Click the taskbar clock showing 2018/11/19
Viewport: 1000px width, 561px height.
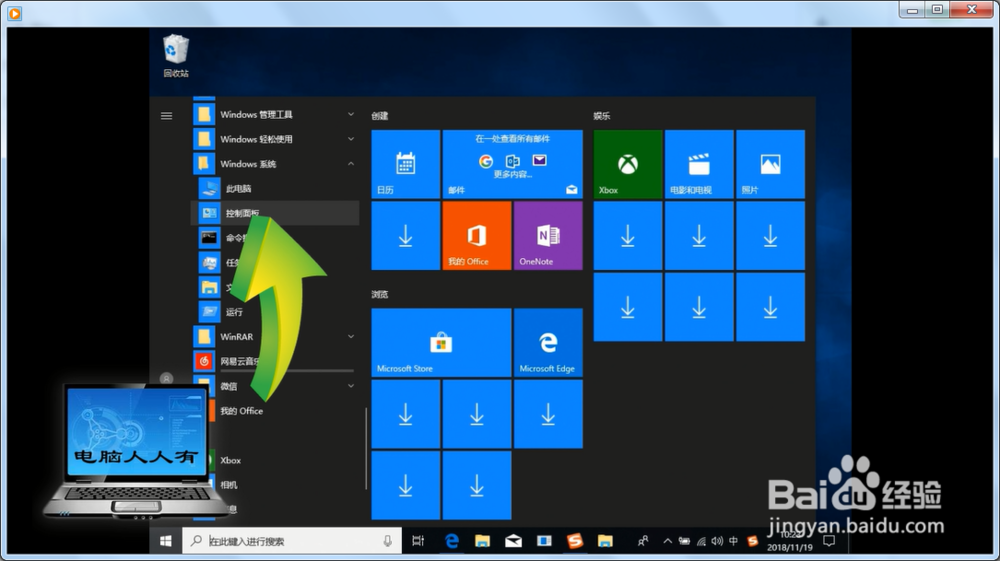point(790,541)
